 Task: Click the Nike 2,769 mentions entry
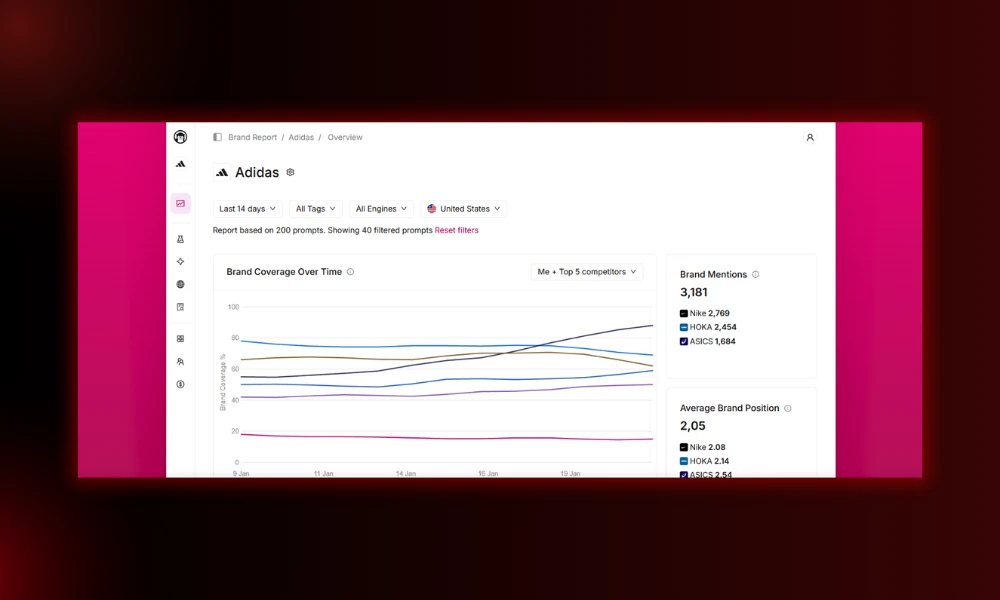pyautogui.click(x=705, y=314)
